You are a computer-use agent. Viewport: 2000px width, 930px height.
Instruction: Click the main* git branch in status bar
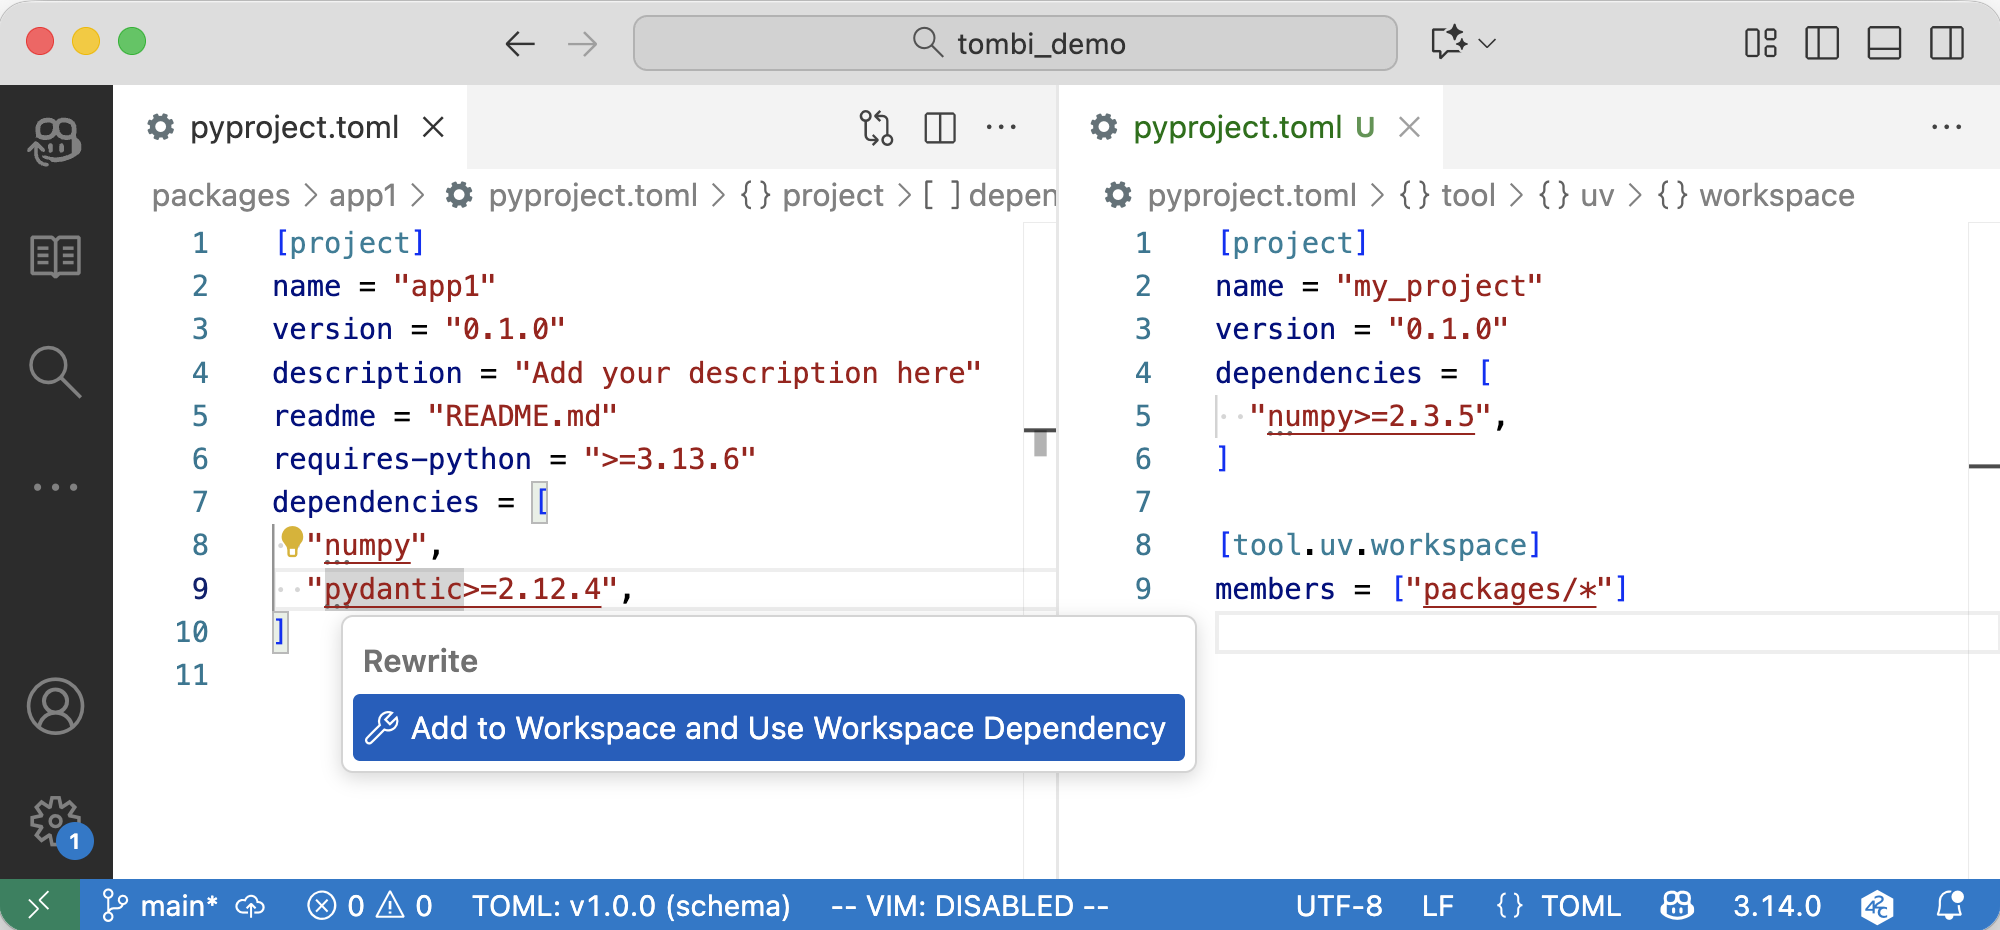tap(160, 906)
